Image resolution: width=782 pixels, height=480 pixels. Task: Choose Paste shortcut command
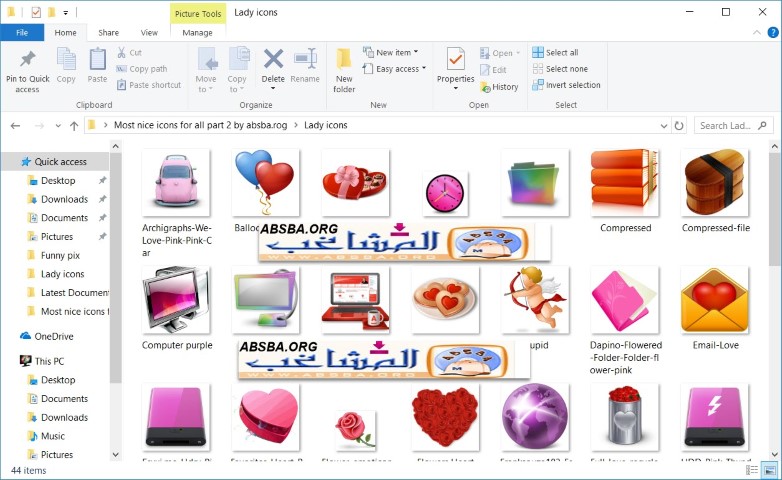[x=149, y=85]
